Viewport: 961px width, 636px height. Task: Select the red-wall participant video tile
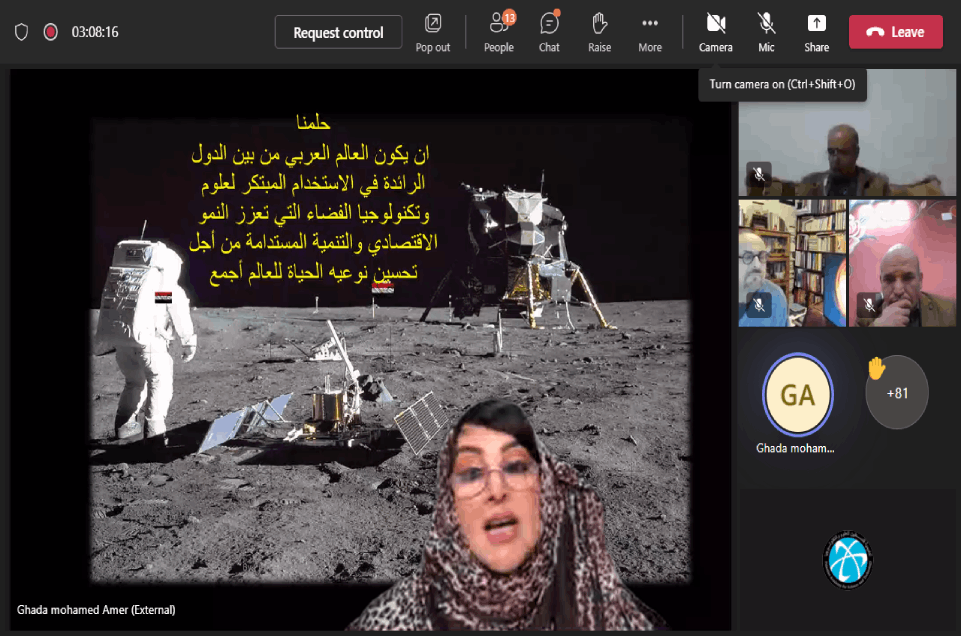(x=902, y=263)
